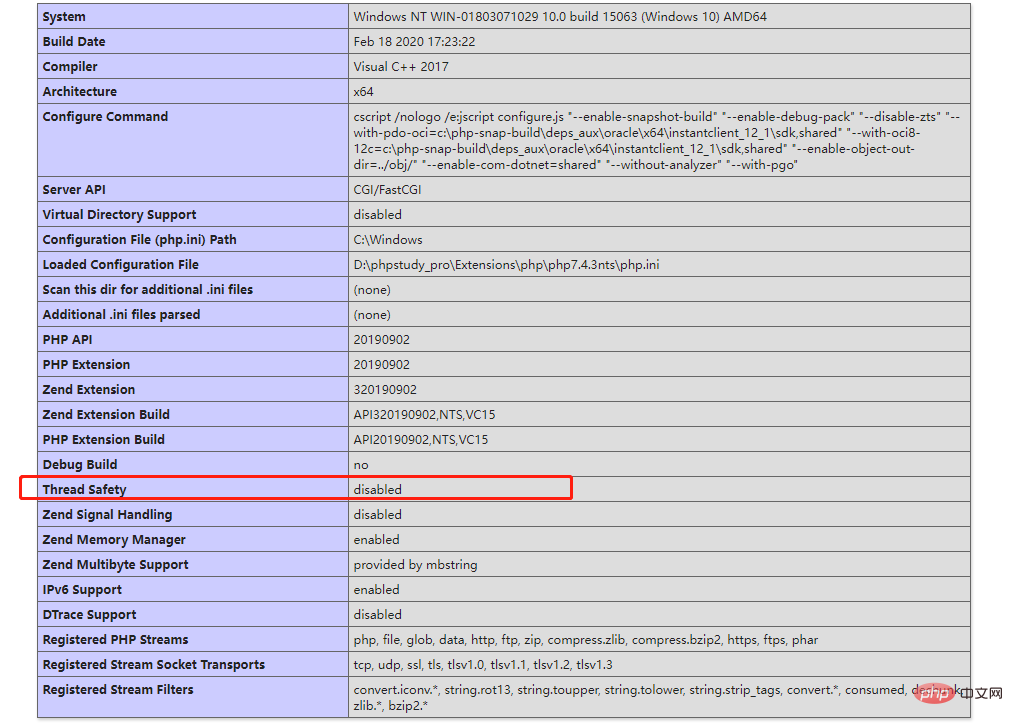The image size is (1013, 726).
Task: Select "(none)" in the Scan this dir row
Action: pyautogui.click(x=372, y=290)
